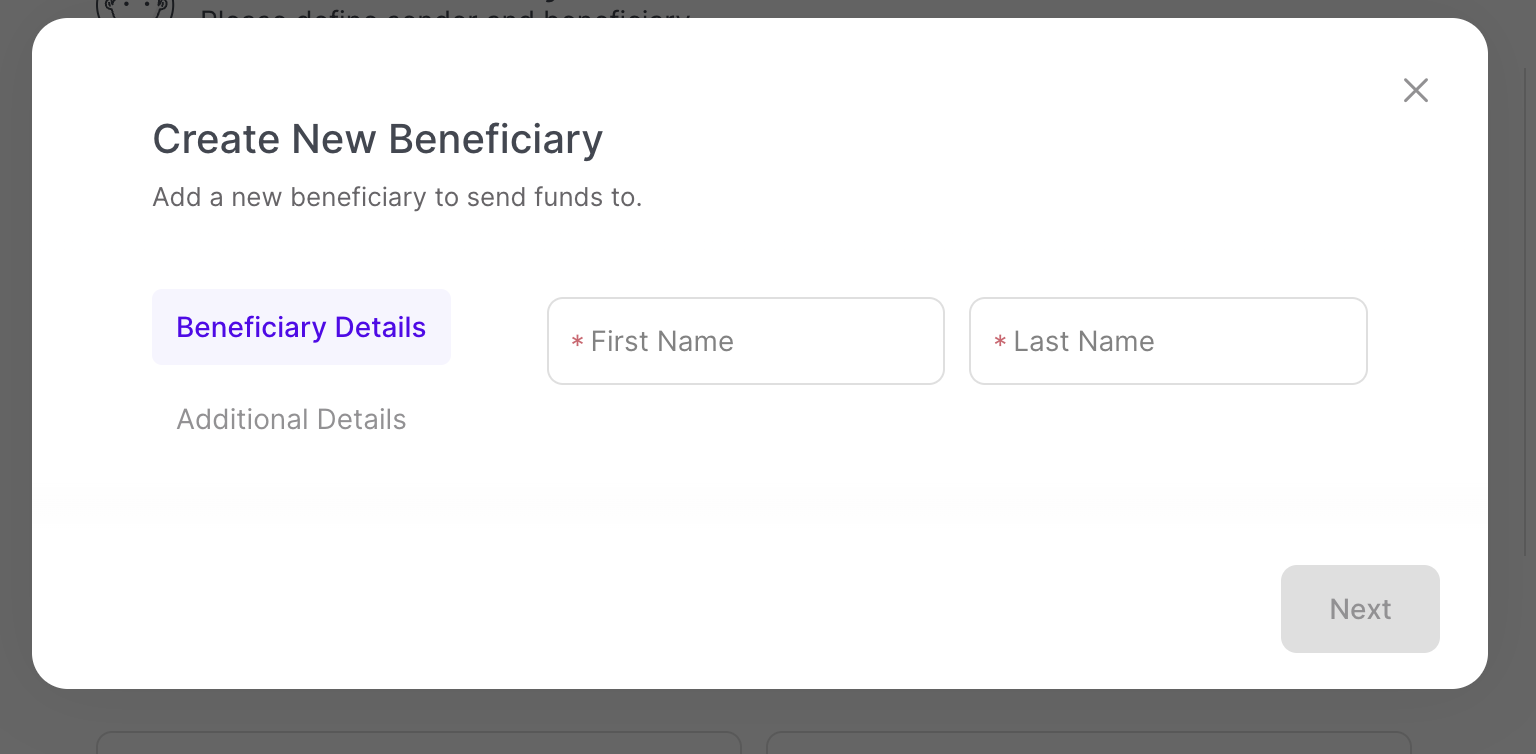Click the dimmed backdrop right of the dialog

point(1512,380)
